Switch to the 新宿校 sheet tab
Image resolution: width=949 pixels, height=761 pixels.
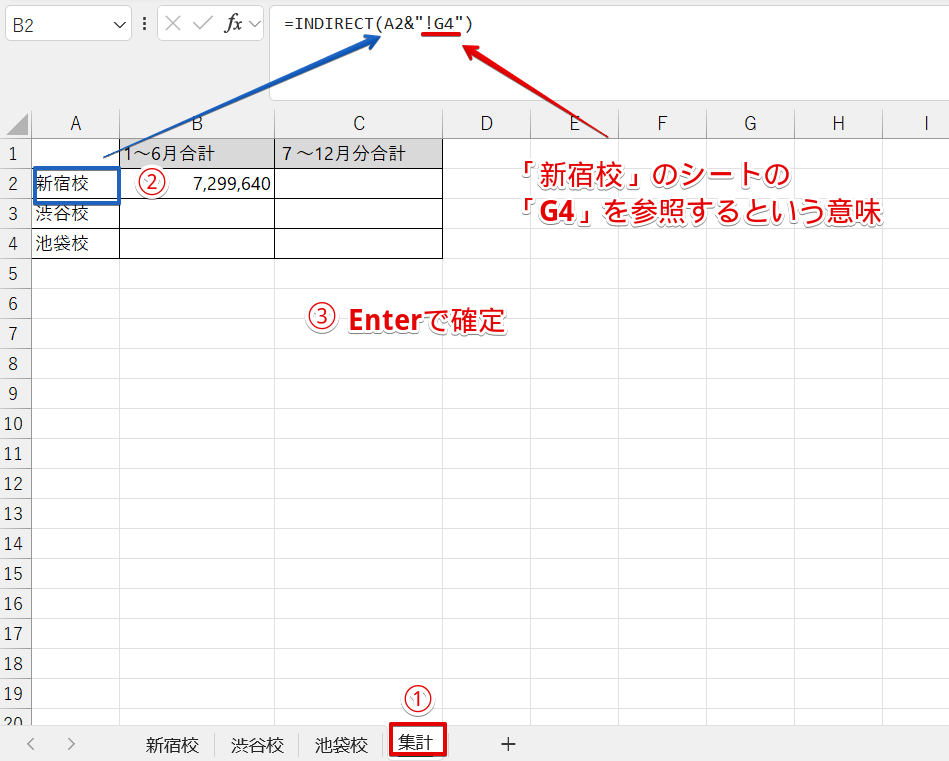(172, 745)
